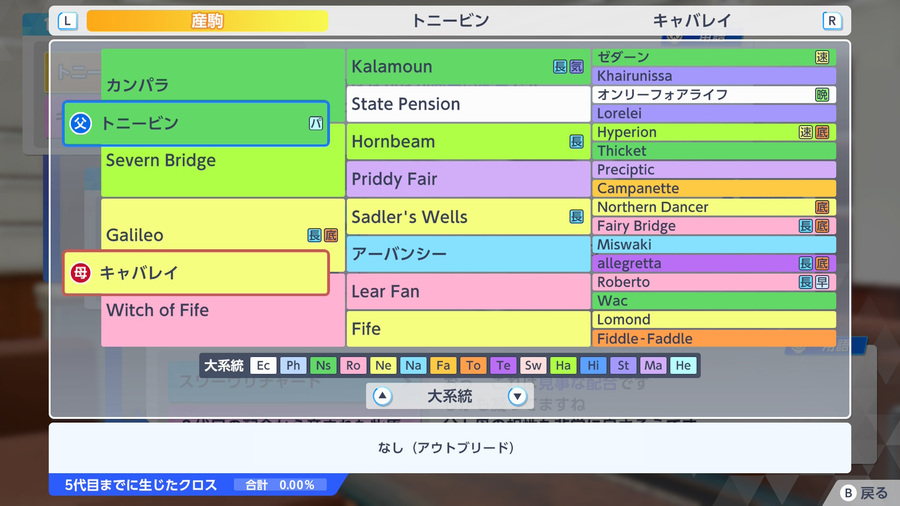The image size is (900, 506).
Task: Click the down arrow beside 大系統
Action: [x=517, y=396]
